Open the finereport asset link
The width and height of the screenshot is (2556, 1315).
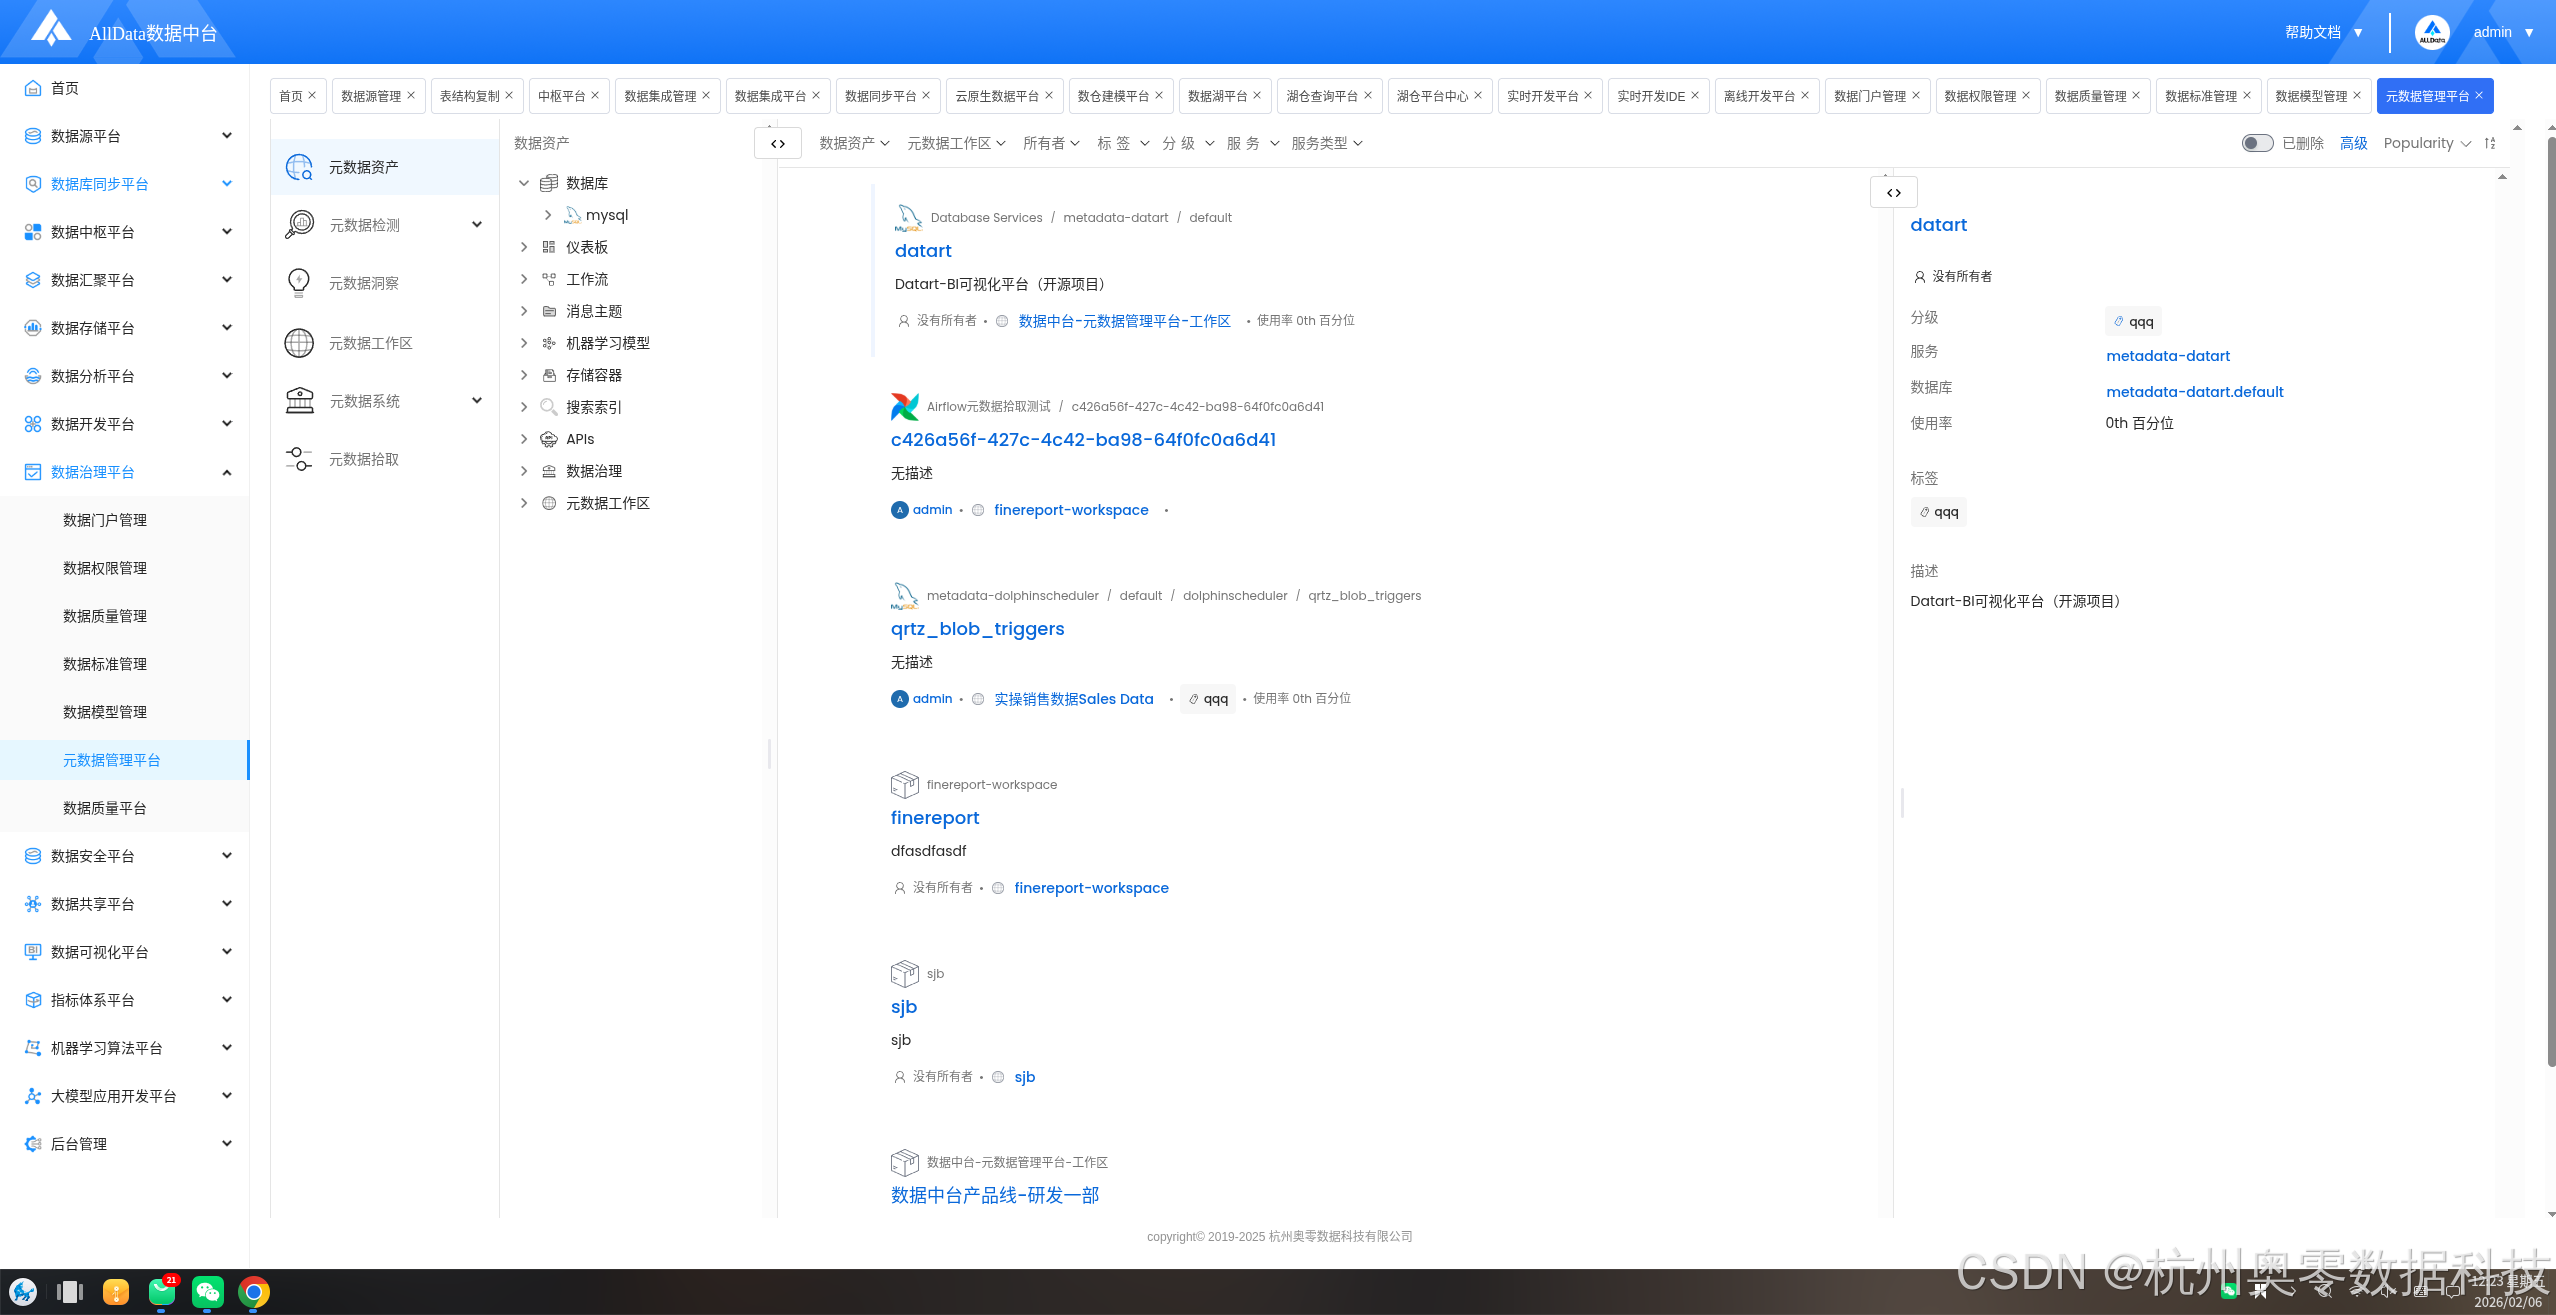[935, 818]
